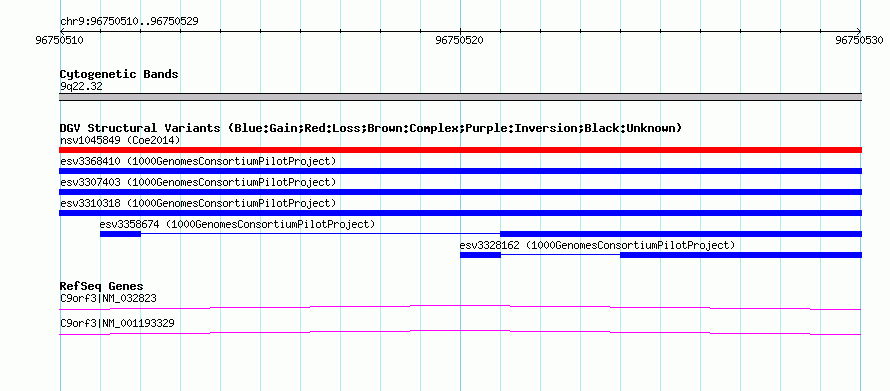Click ruler coordinate 96750510

[60, 40]
